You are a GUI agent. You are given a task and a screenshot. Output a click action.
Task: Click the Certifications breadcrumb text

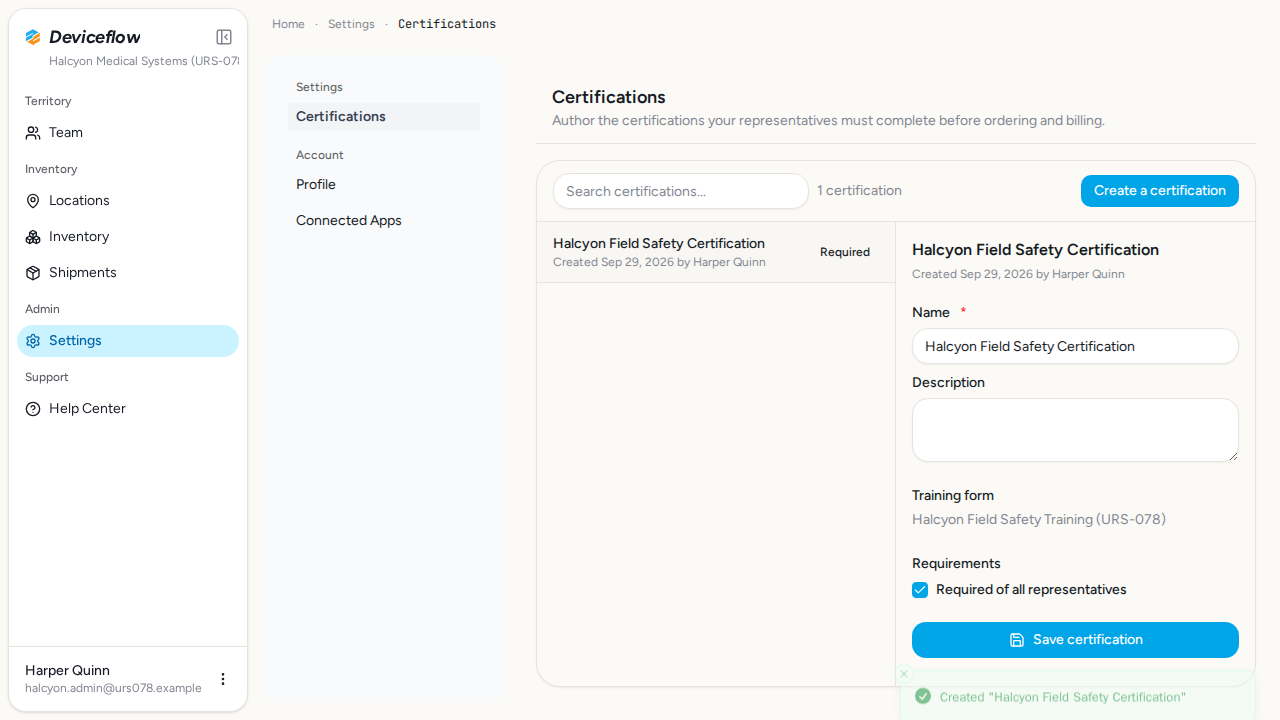[447, 24]
